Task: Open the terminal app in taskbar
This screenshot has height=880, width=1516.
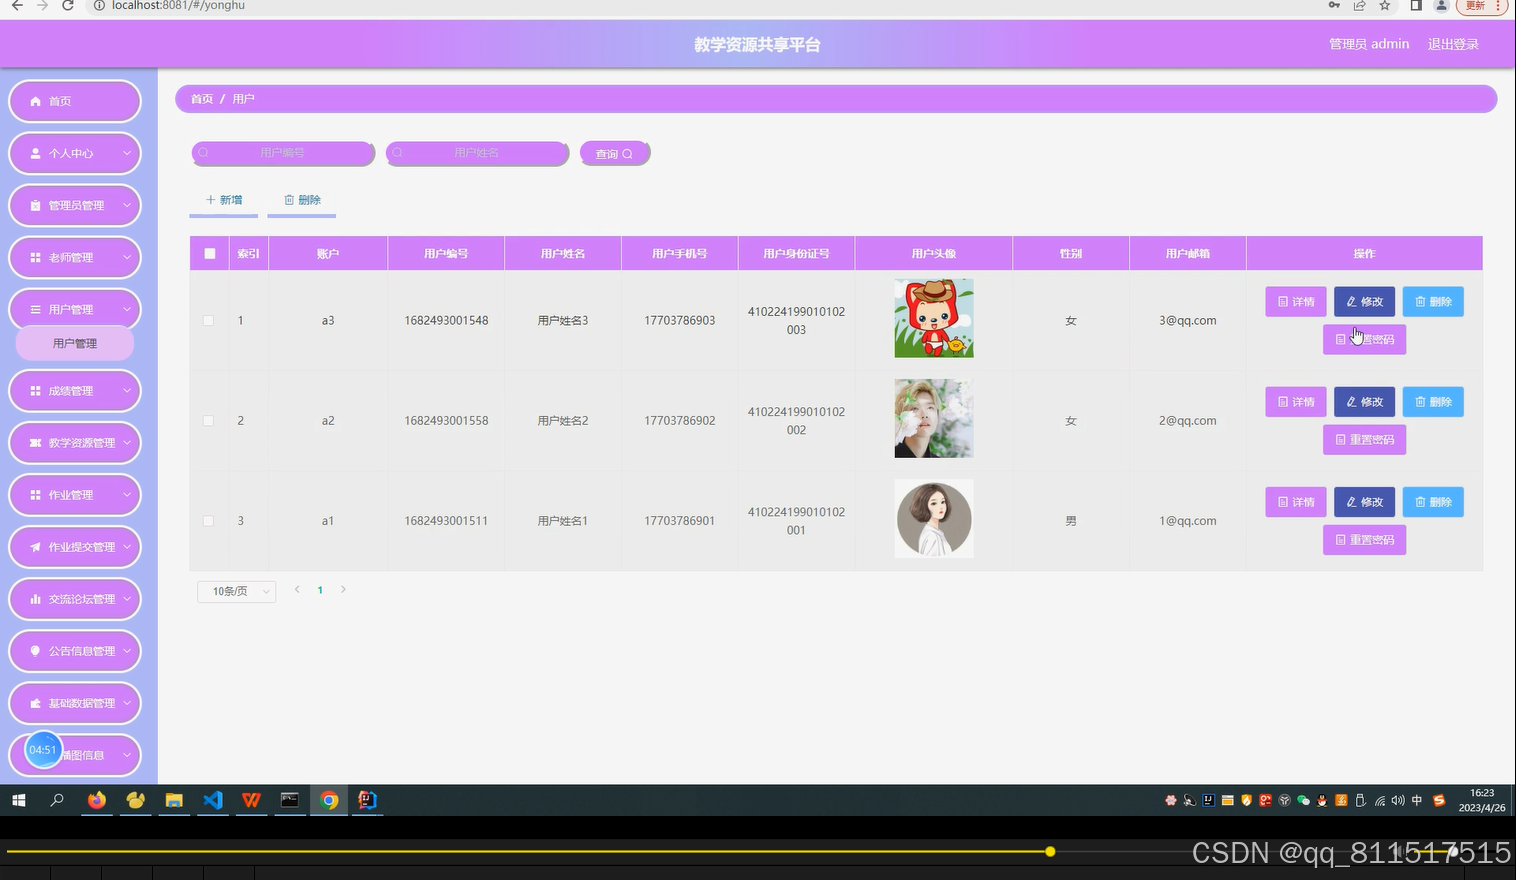Action: [290, 800]
